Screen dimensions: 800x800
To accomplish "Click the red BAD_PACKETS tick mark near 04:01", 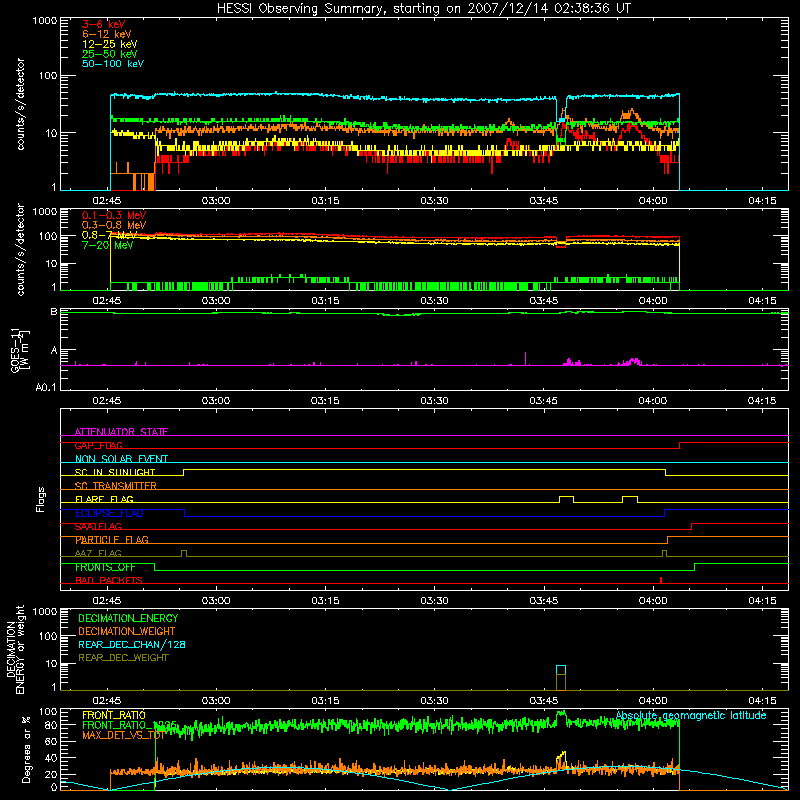I will [x=661, y=580].
